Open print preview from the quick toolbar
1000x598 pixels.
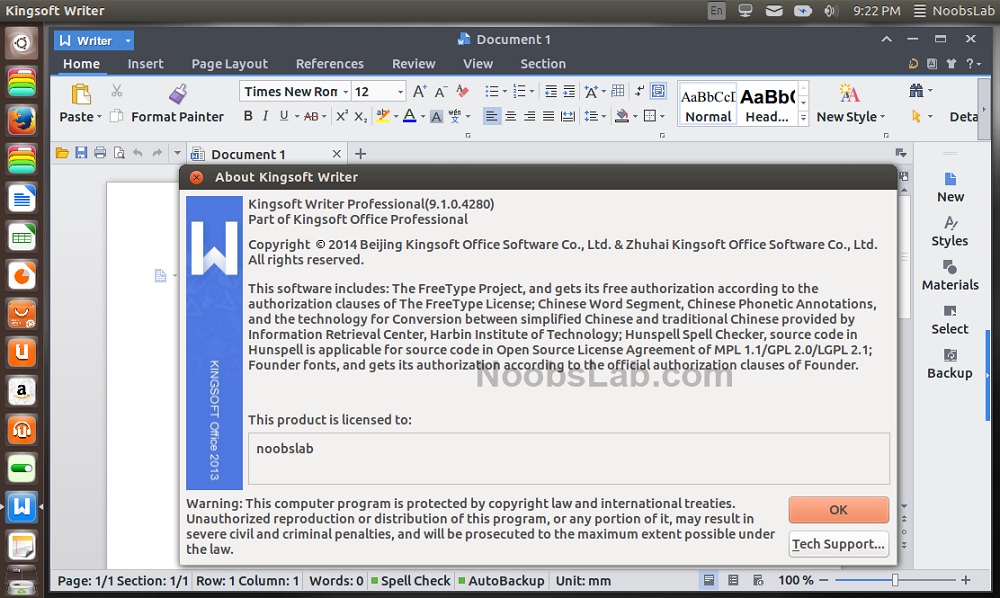[119, 153]
